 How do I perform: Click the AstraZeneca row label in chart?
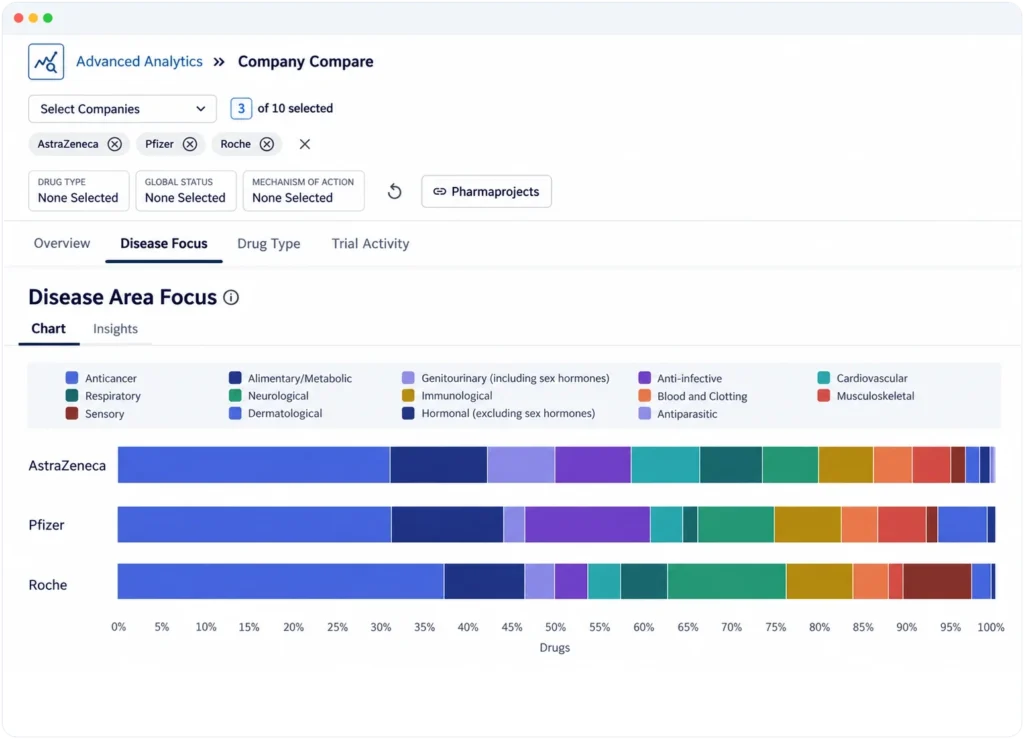pyautogui.click(x=67, y=465)
